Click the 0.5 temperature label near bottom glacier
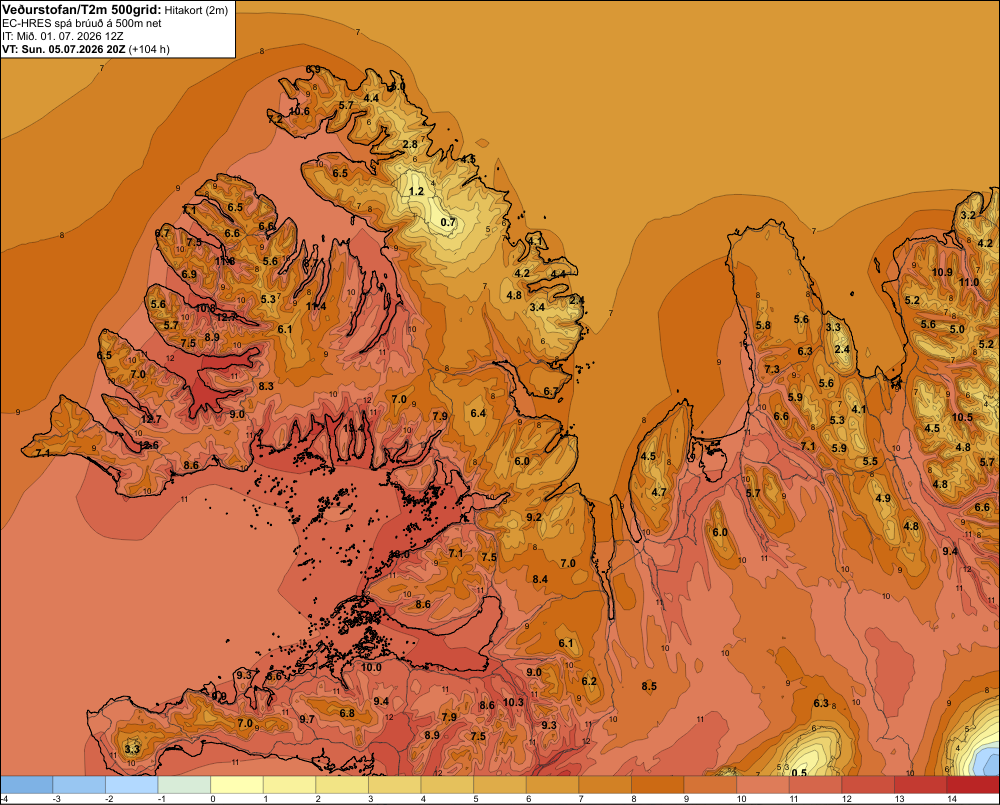 click(798, 773)
